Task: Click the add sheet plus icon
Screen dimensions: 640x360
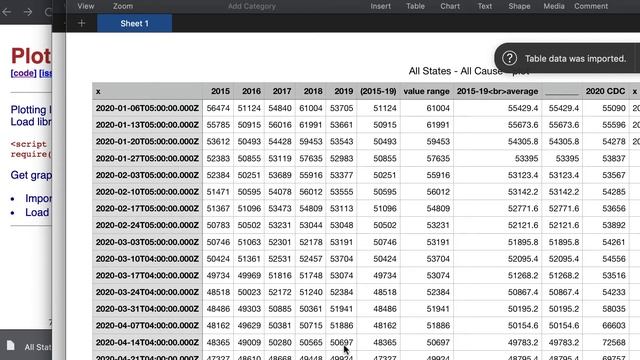Action: coord(81,23)
